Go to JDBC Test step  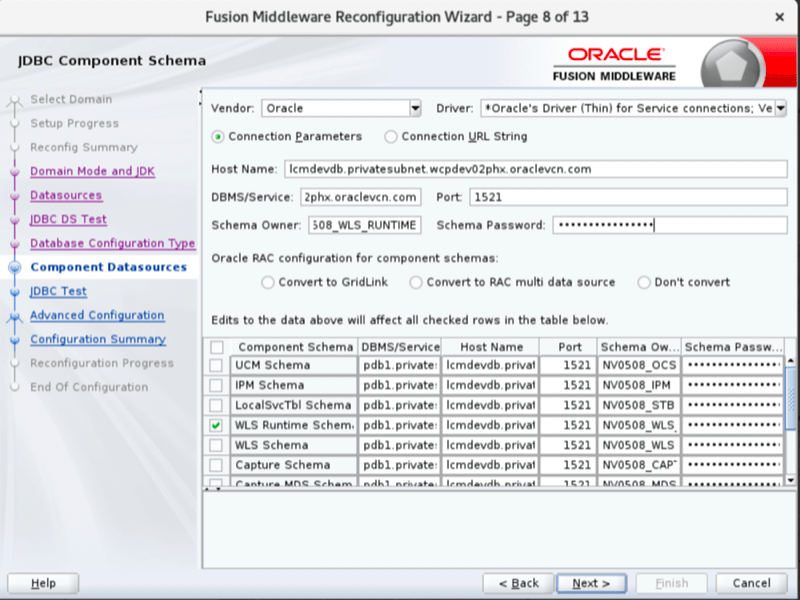point(58,291)
